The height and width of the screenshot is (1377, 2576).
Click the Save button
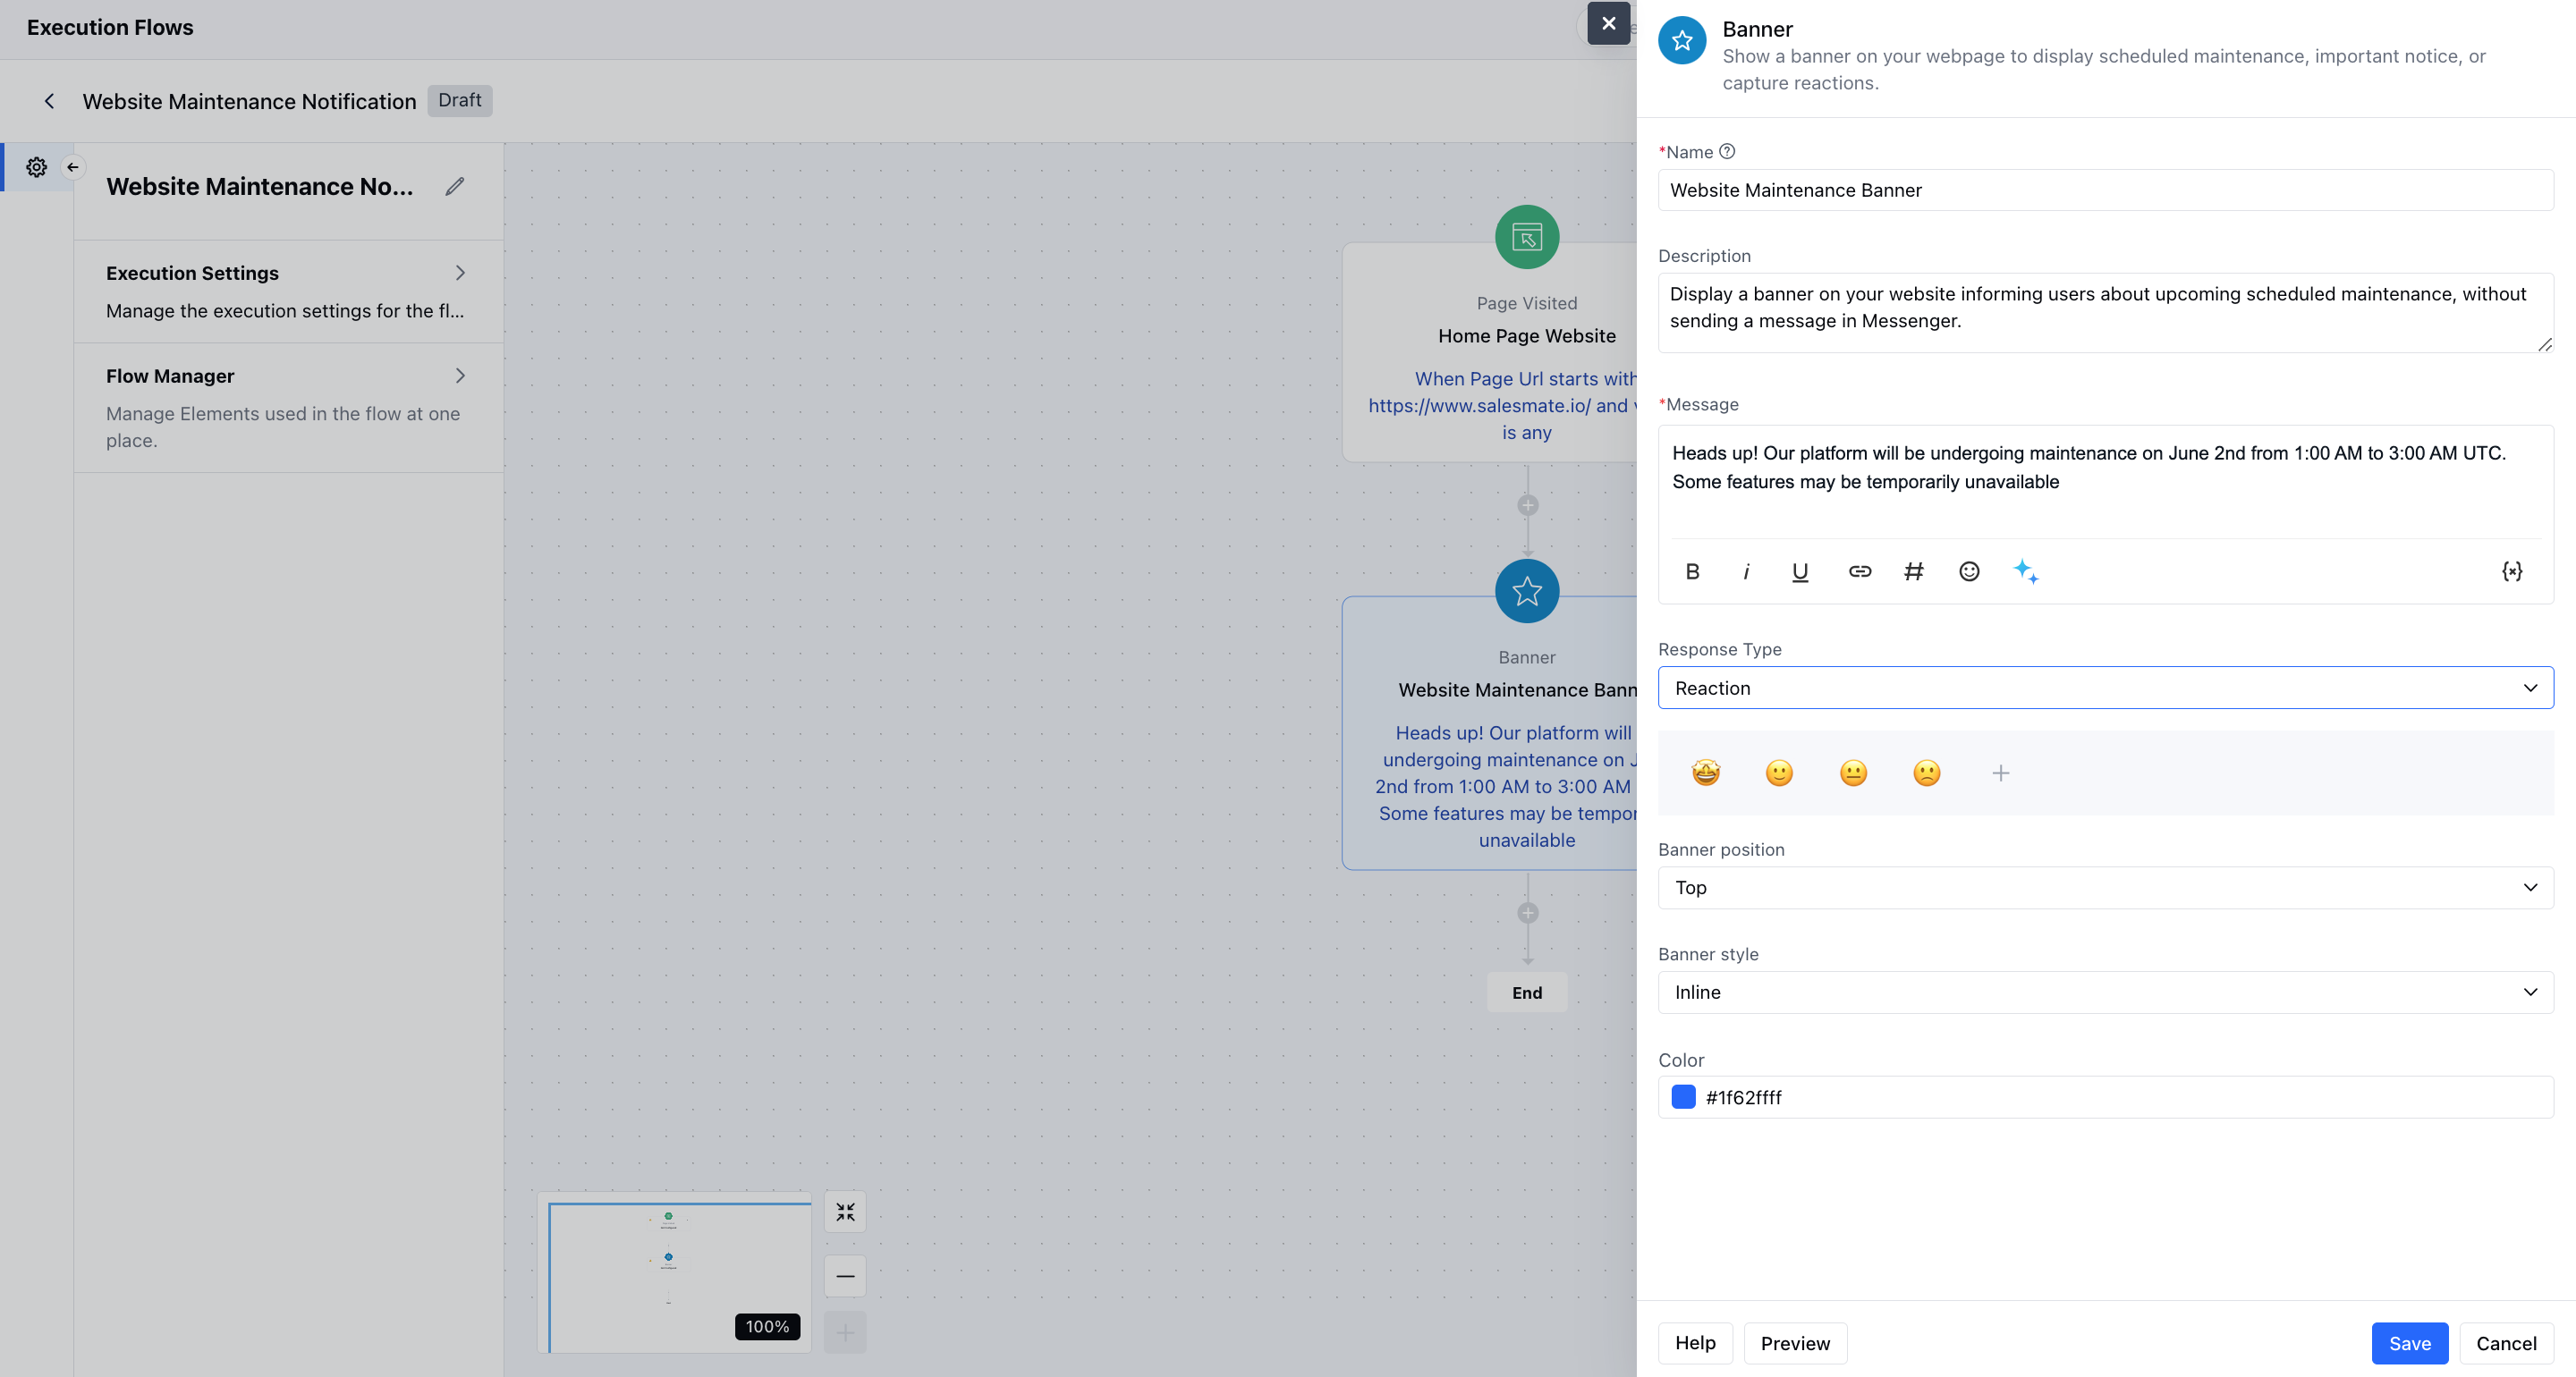coord(2408,1343)
